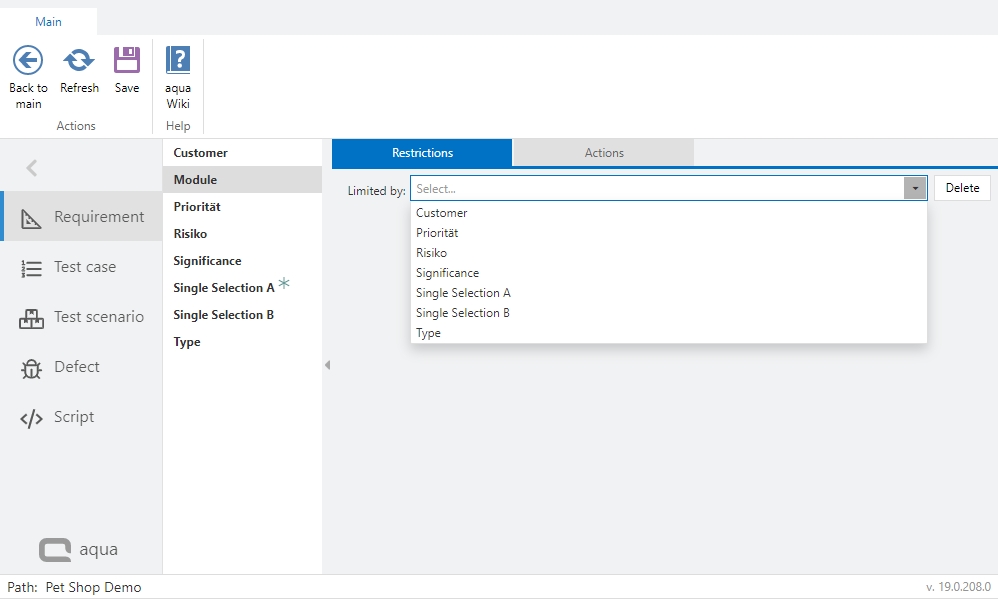Collapse the left sidebar with chevron
The height and width of the screenshot is (599, 998).
[x=32, y=168]
